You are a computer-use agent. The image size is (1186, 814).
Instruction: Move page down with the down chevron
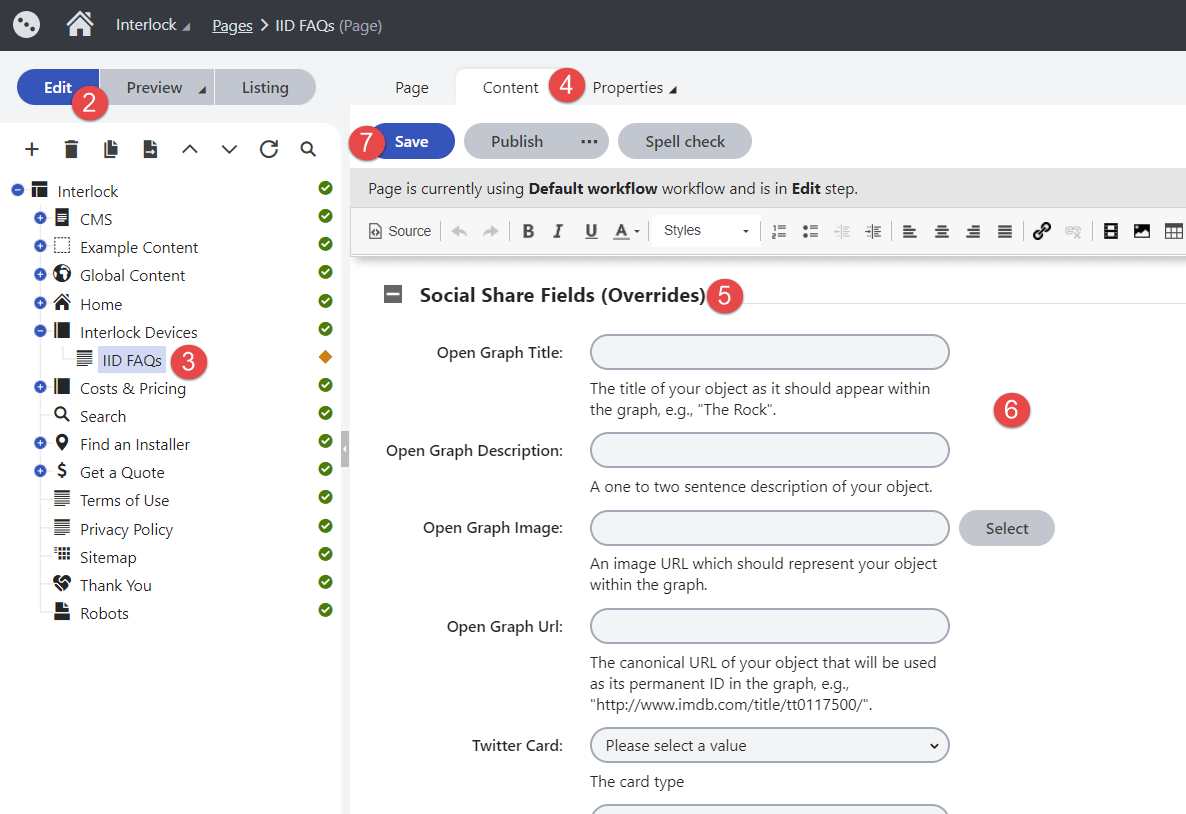point(229,149)
